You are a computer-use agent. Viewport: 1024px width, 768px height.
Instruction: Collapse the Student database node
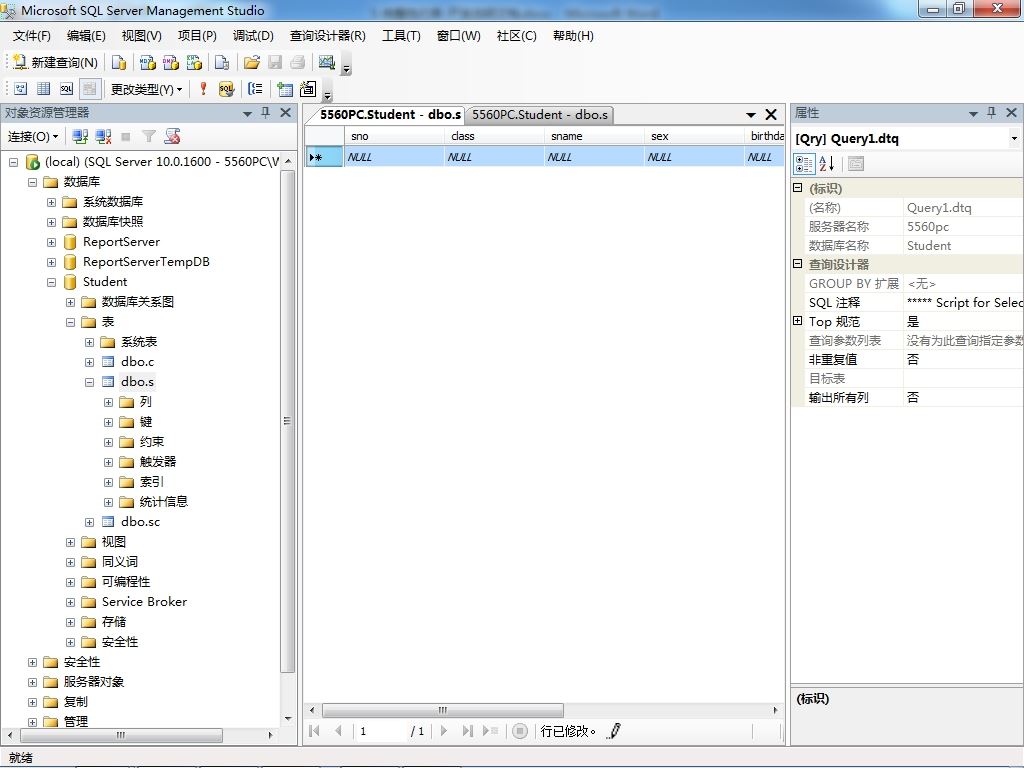[51, 282]
